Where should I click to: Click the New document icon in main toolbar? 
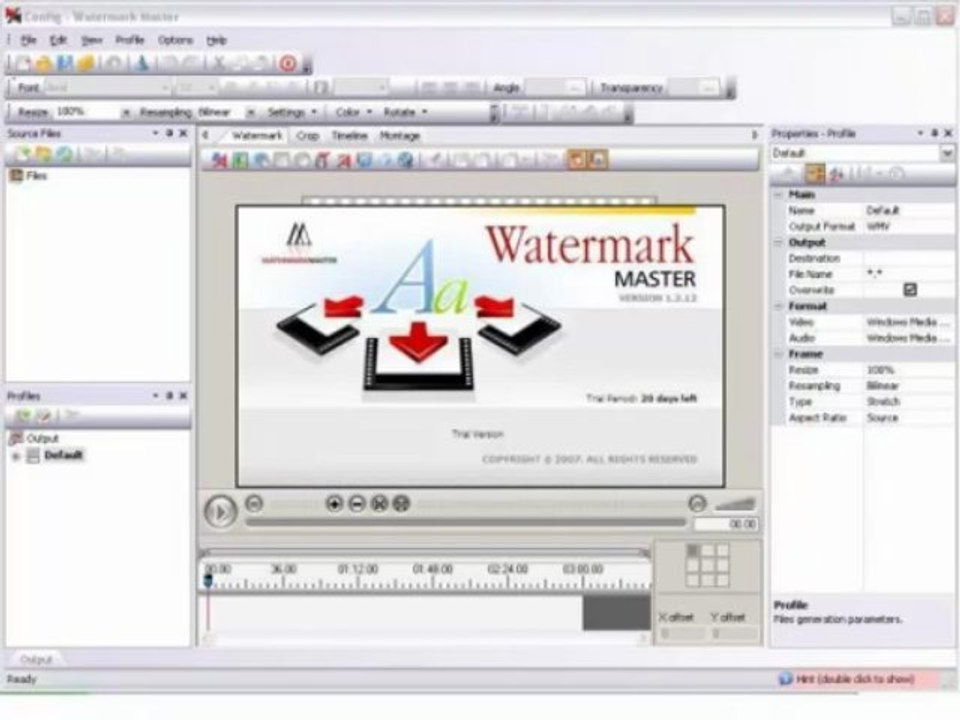22,64
